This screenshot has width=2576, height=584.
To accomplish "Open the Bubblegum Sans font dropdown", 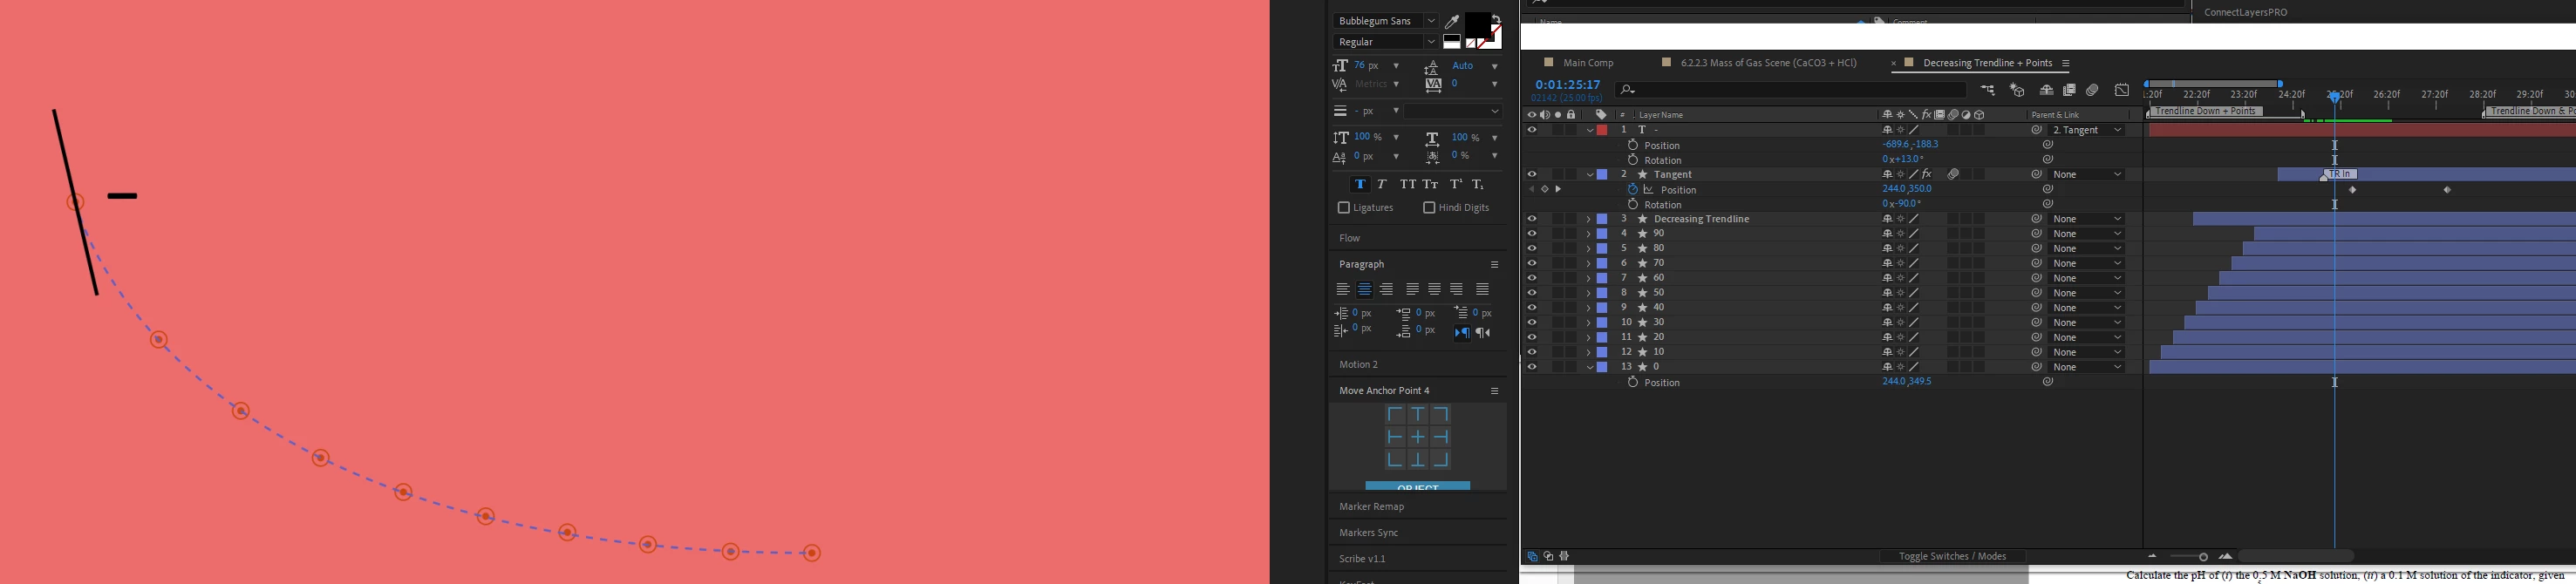I will click(x=1385, y=21).
